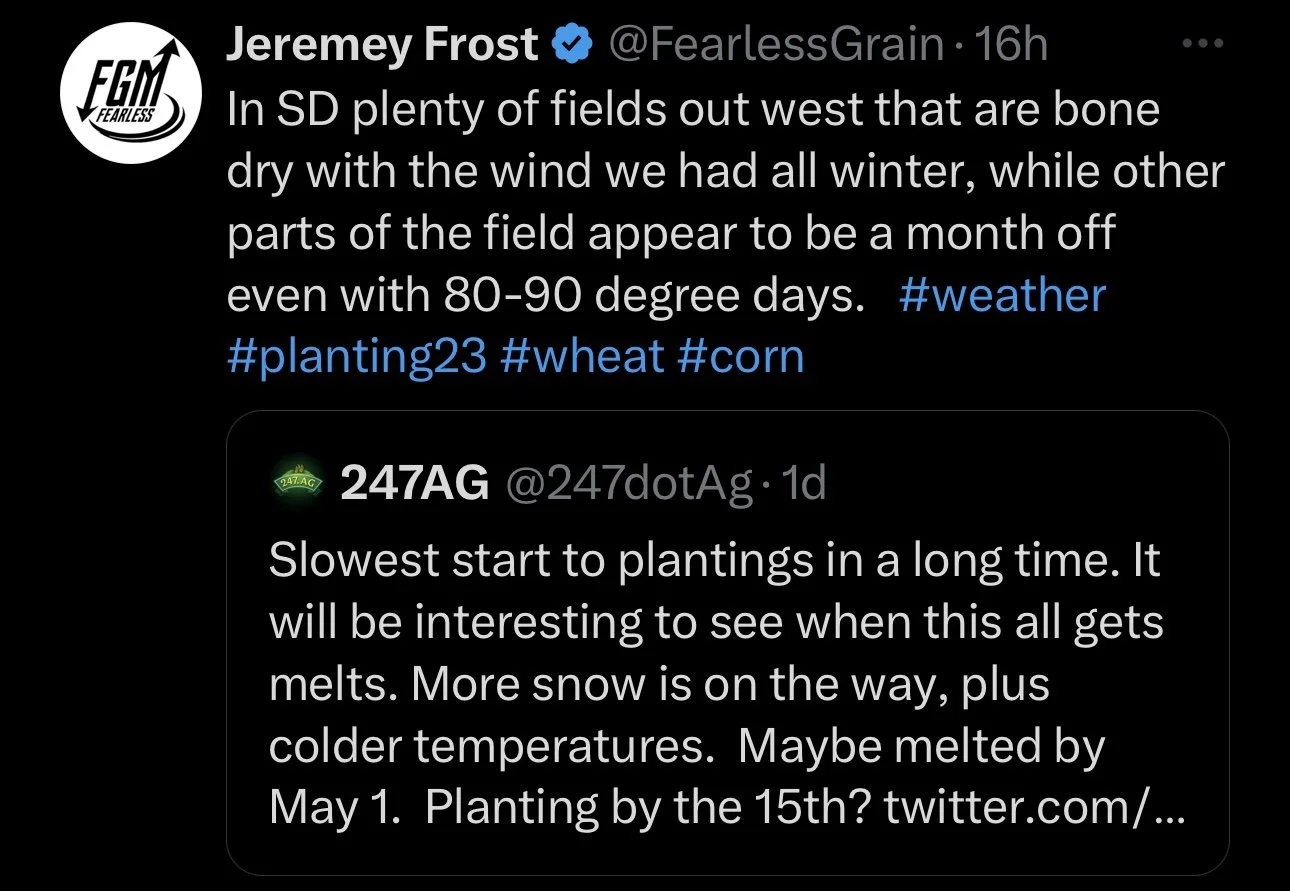Click the 247AG display name
The image size is (1290, 891).
tap(415, 484)
